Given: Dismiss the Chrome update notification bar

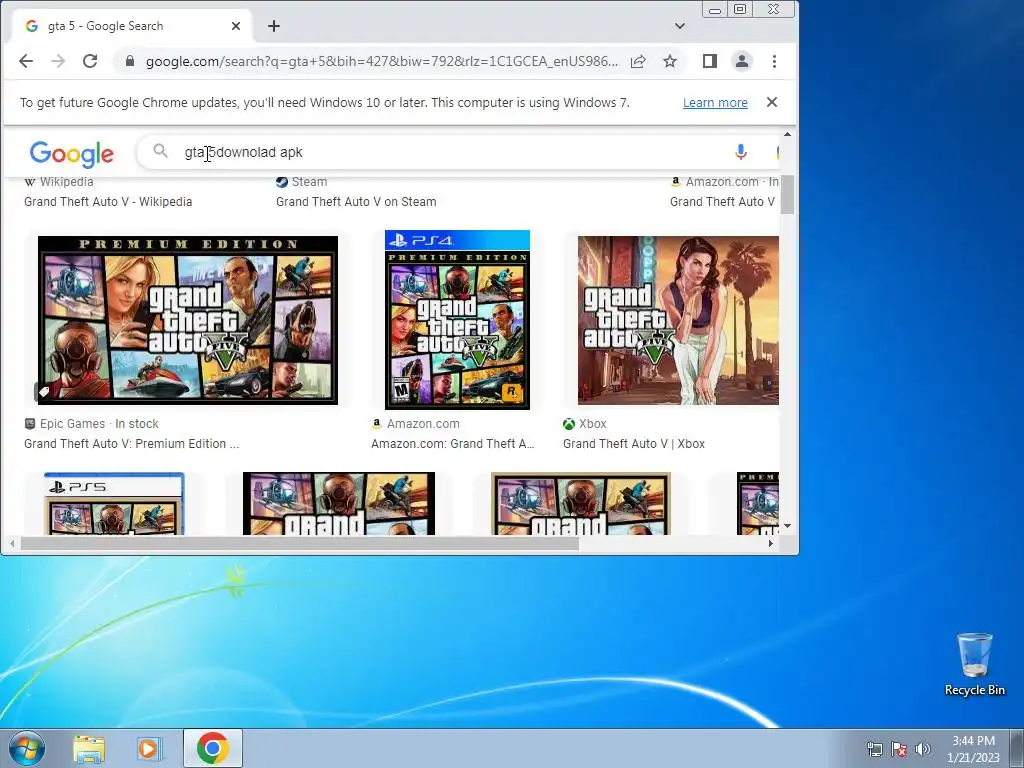Looking at the screenshot, I should [x=772, y=103].
